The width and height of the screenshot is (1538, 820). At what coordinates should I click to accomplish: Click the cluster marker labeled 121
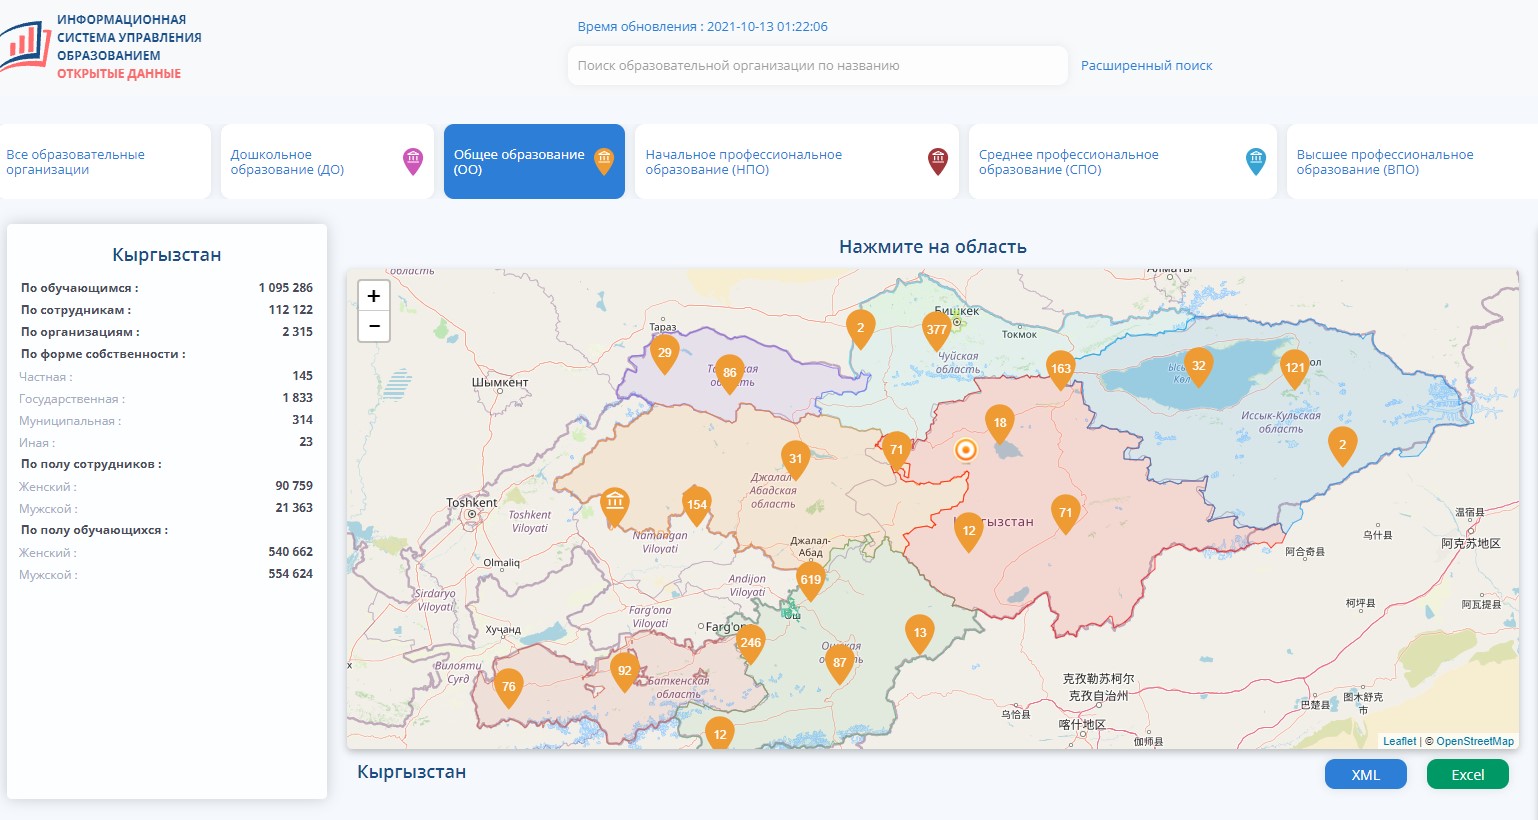1294,368
